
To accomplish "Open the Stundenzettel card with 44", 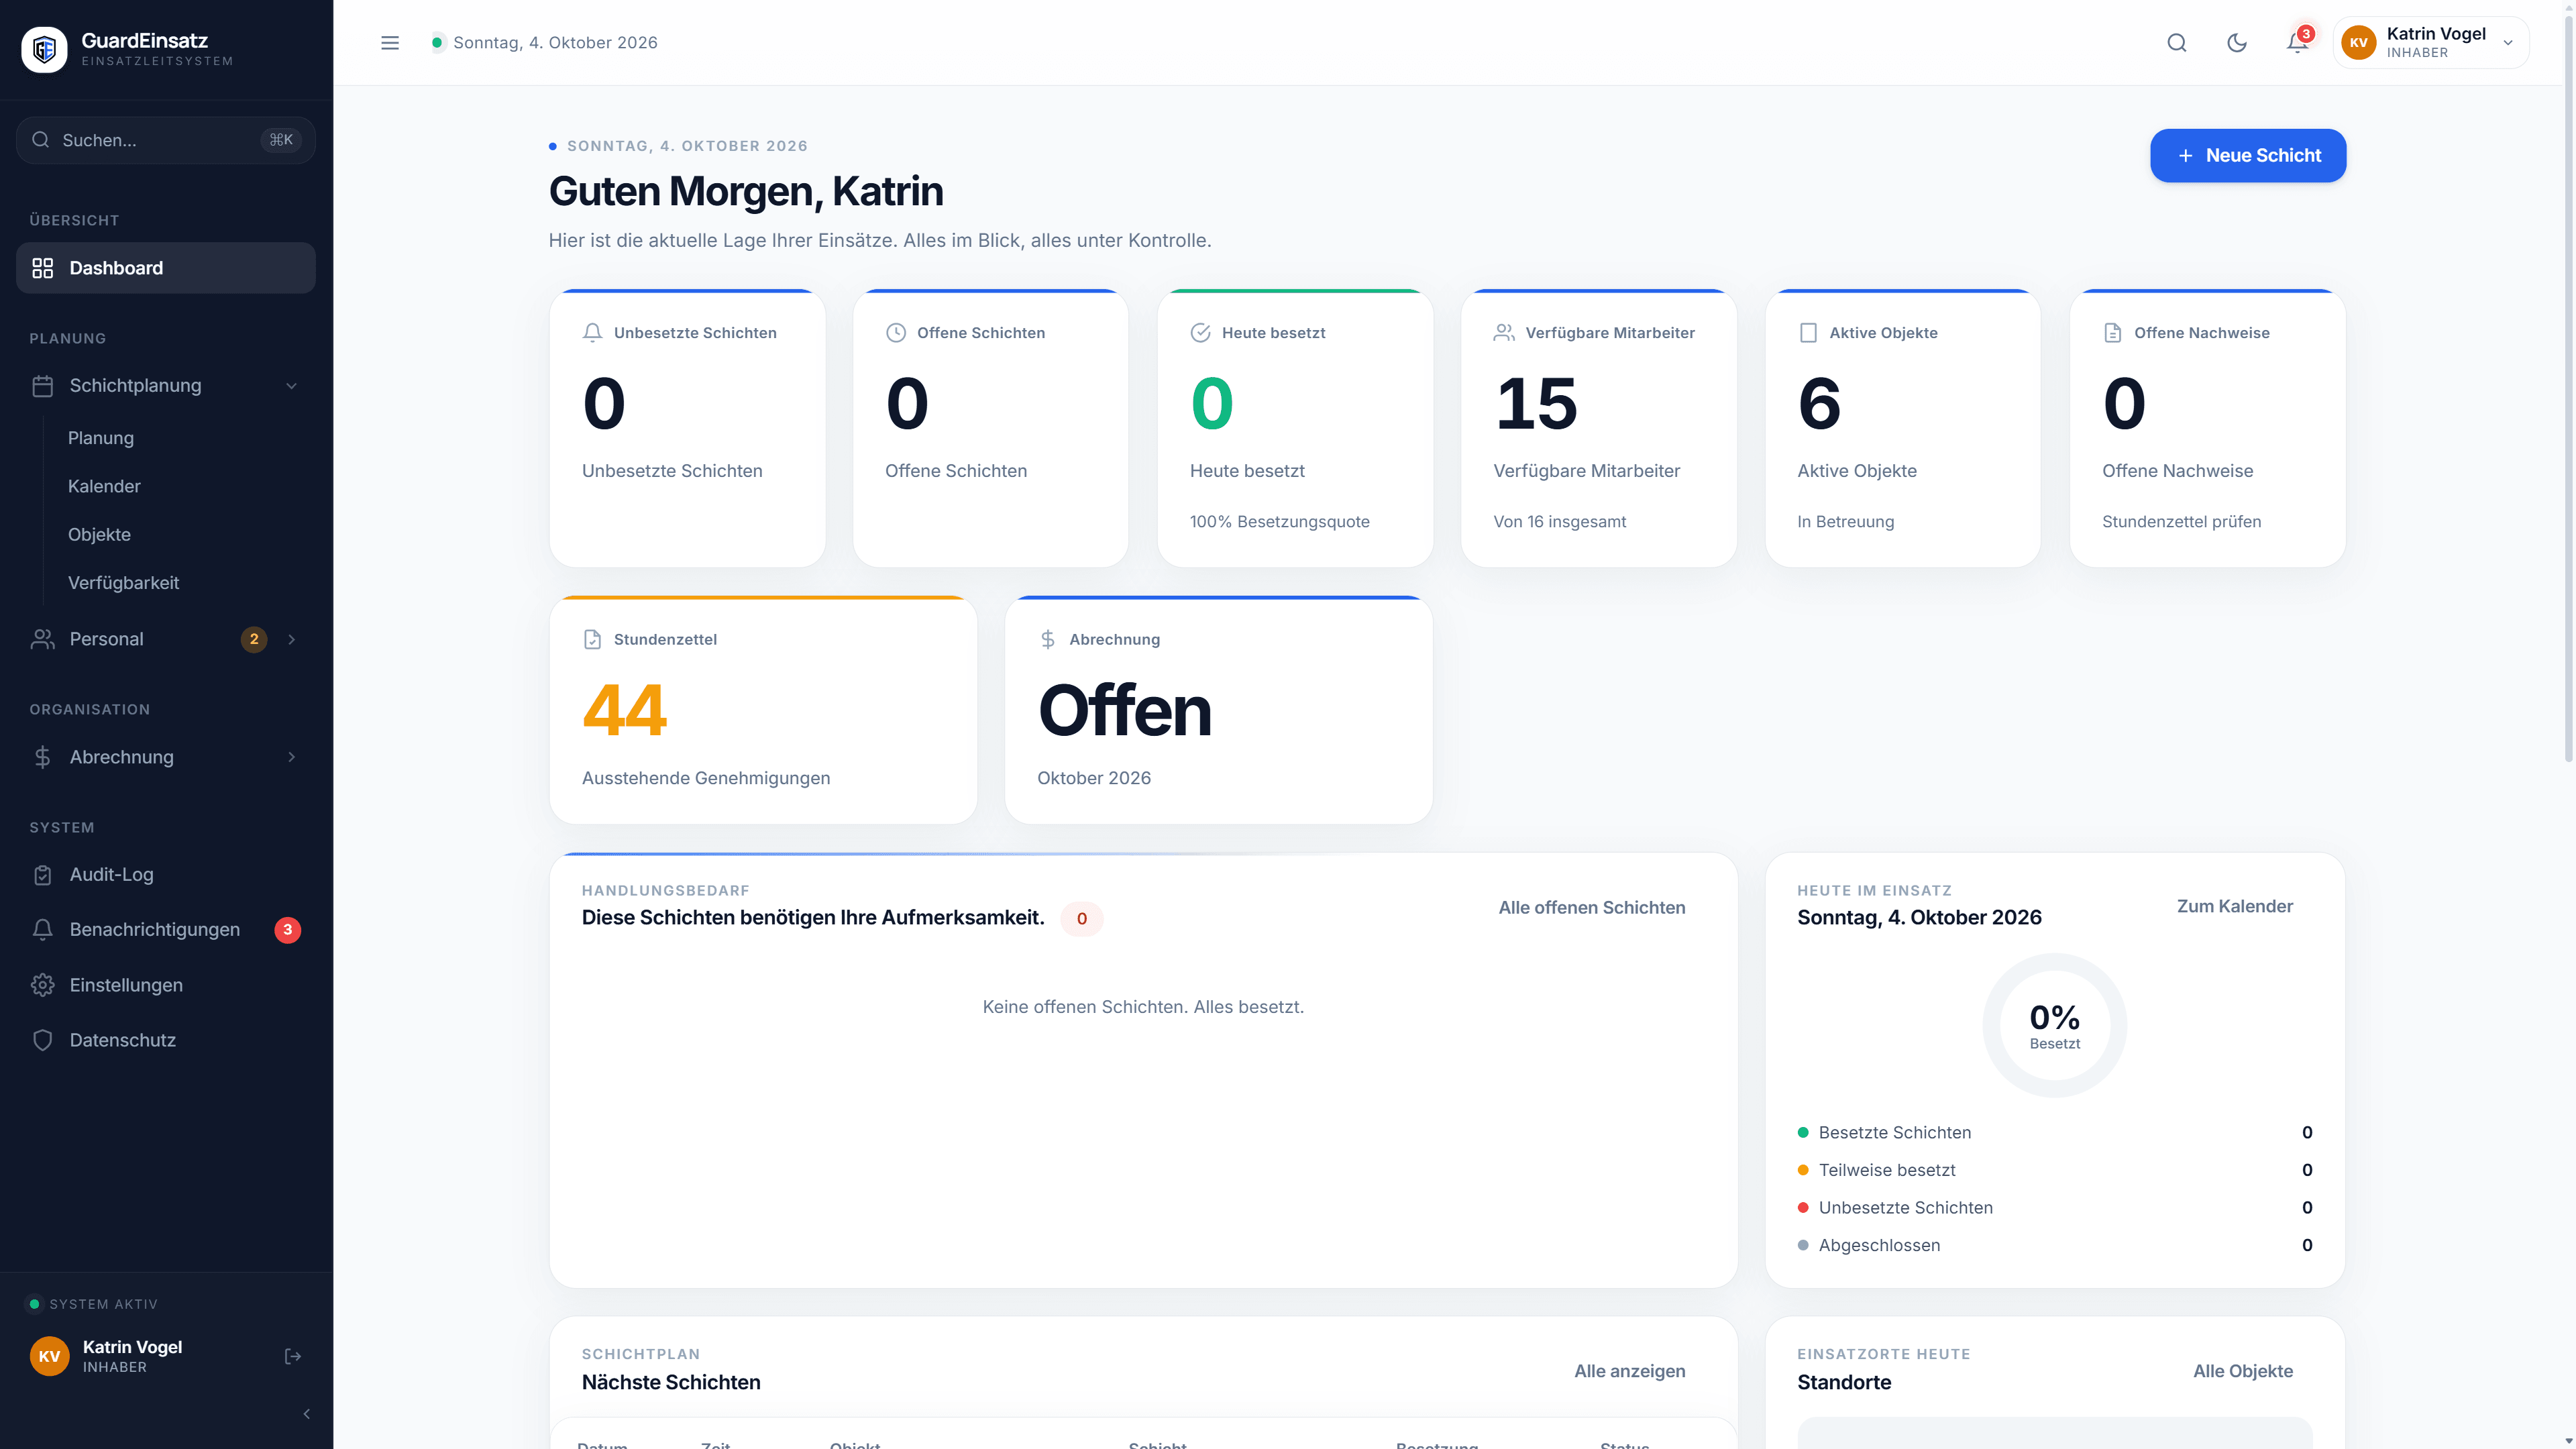I will click(763, 710).
